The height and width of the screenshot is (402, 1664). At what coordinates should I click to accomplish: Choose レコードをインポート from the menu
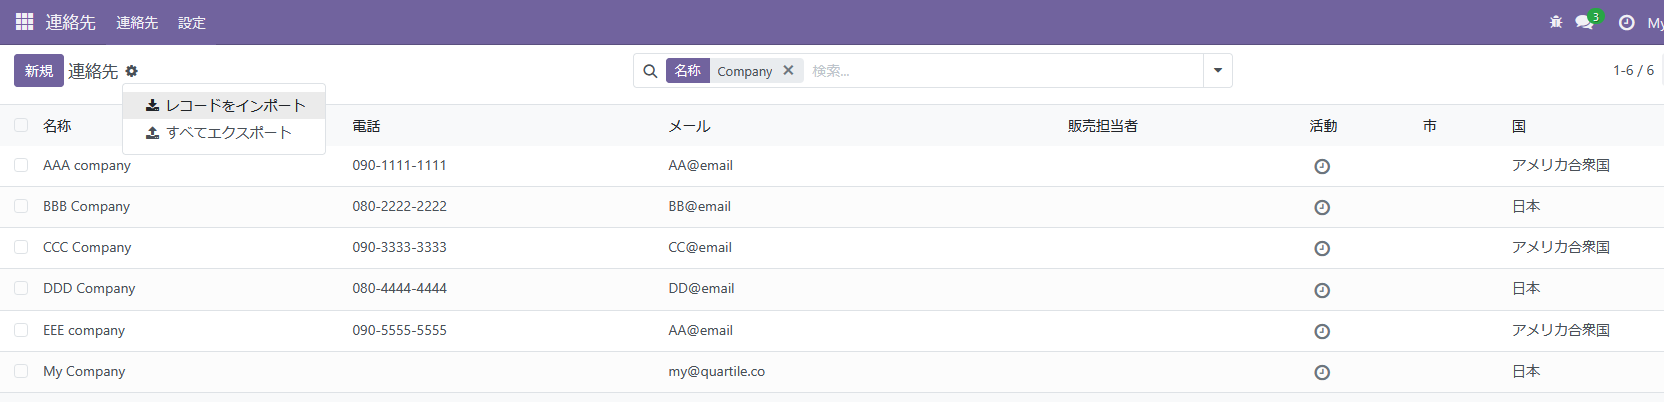pyautogui.click(x=235, y=105)
